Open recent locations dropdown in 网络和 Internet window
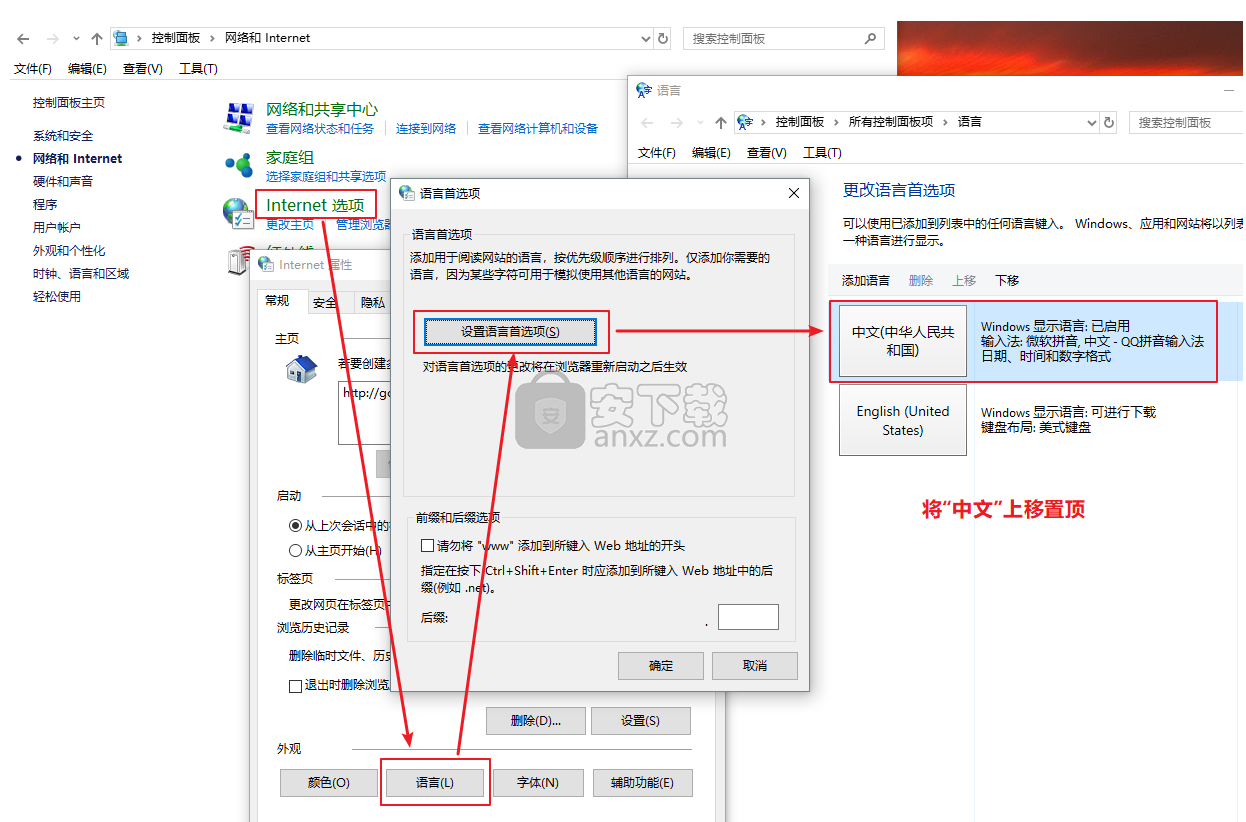 (76, 39)
